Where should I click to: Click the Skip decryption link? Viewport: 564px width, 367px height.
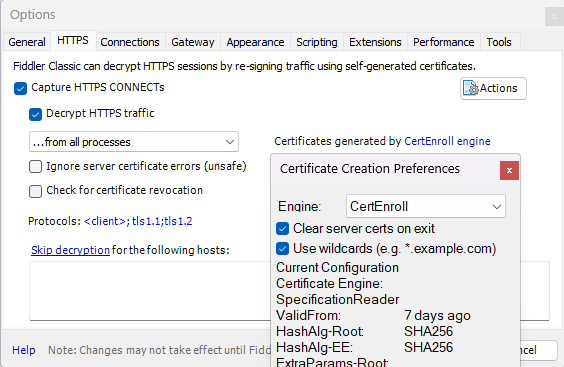(70, 250)
